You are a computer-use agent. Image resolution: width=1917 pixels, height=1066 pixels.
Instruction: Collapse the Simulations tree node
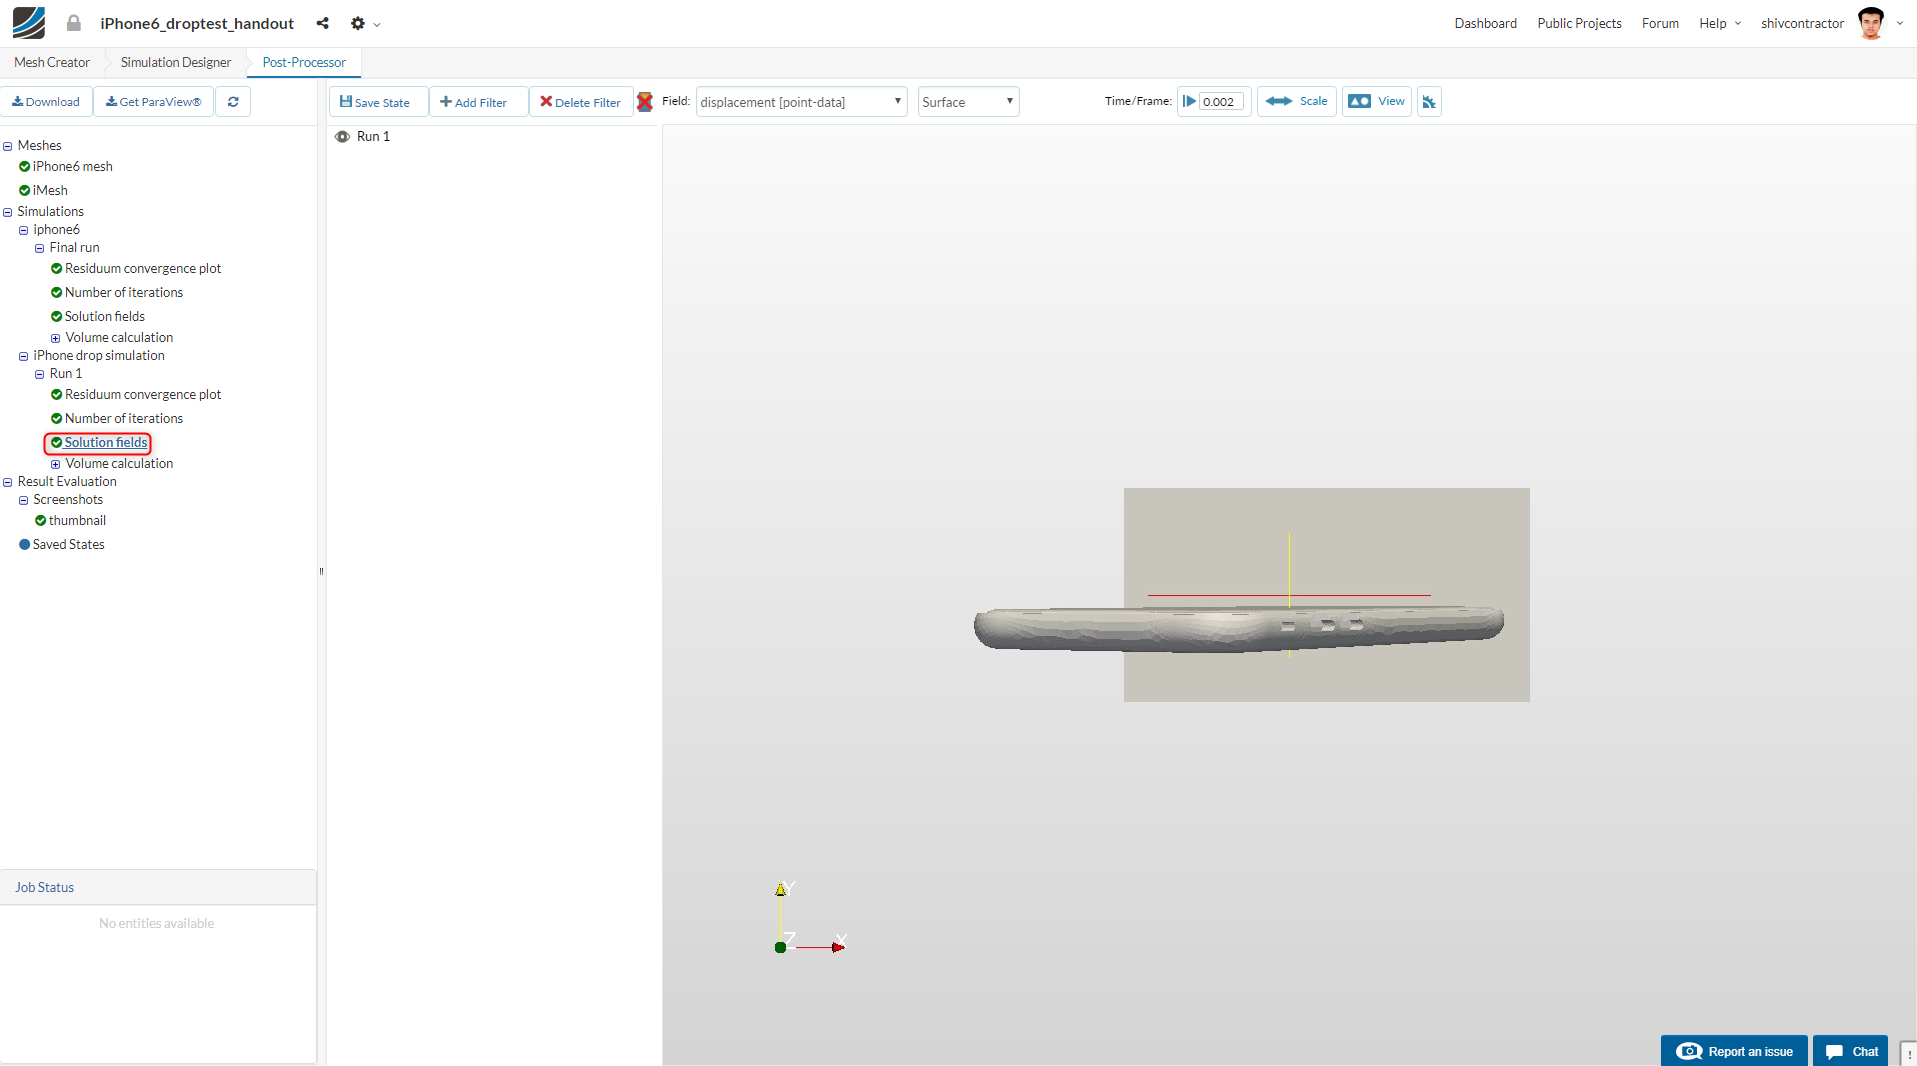click(x=8, y=212)
